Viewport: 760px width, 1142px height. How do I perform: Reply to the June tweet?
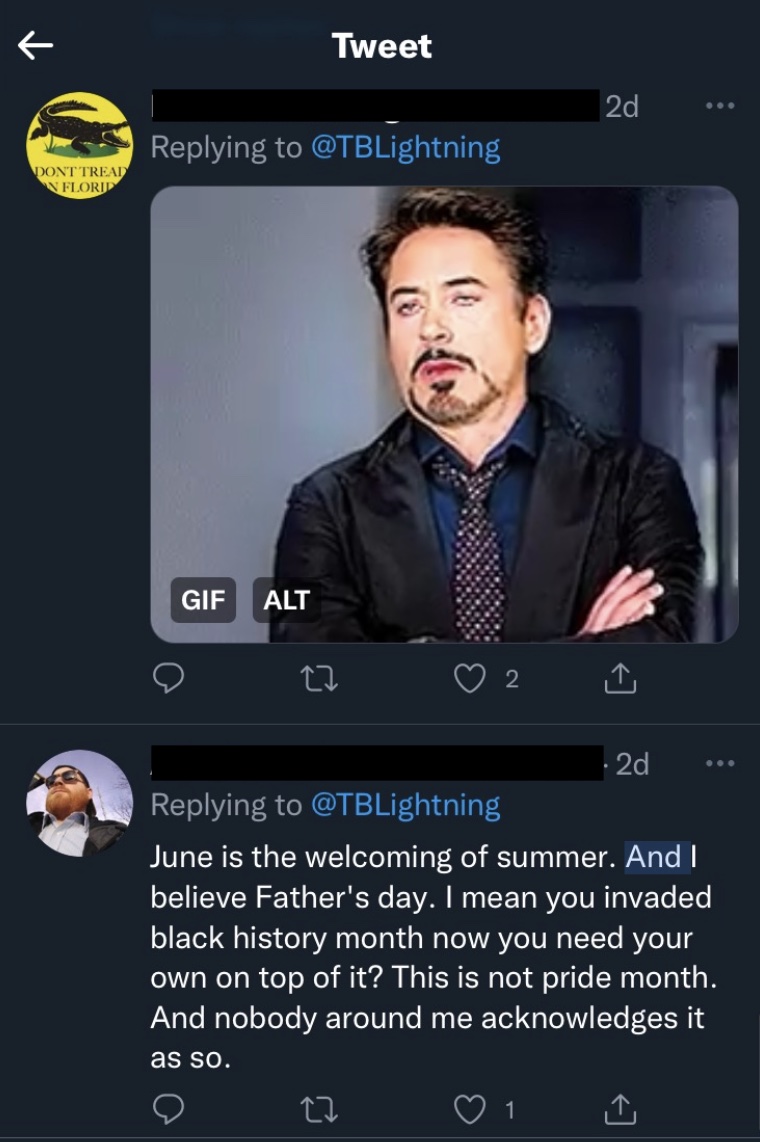click(166, 1109)
